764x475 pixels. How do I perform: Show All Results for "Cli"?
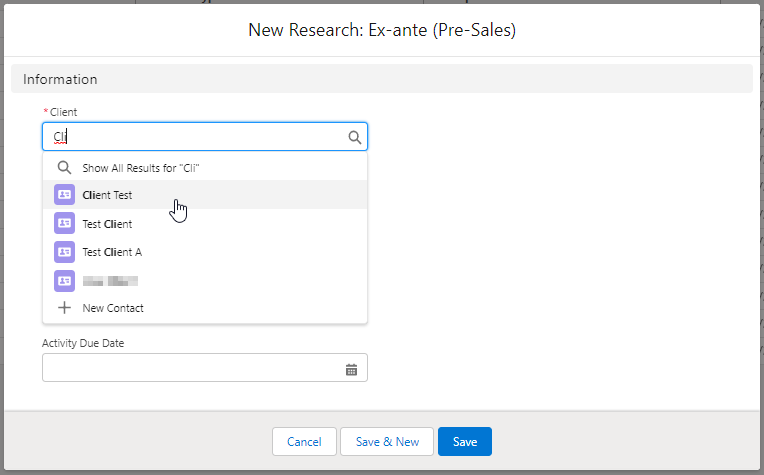[x=141, y=168]
